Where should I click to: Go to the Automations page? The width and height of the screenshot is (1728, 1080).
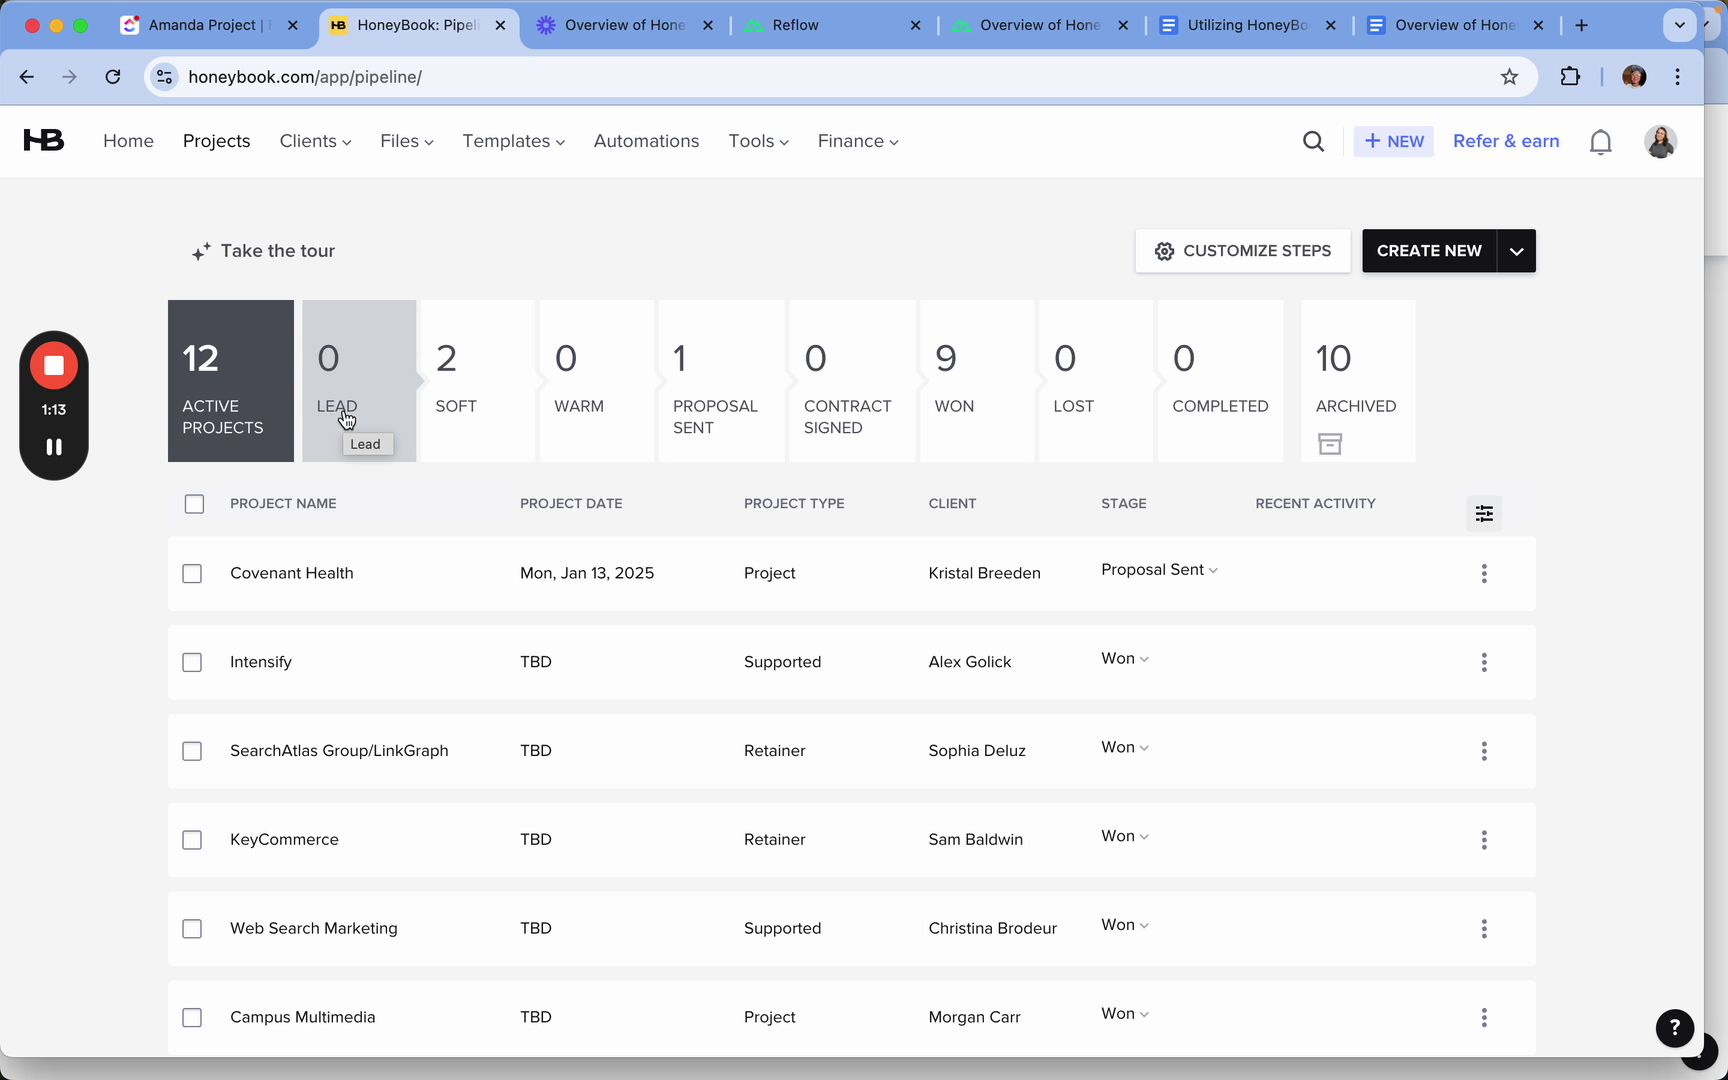click(646, 141)
